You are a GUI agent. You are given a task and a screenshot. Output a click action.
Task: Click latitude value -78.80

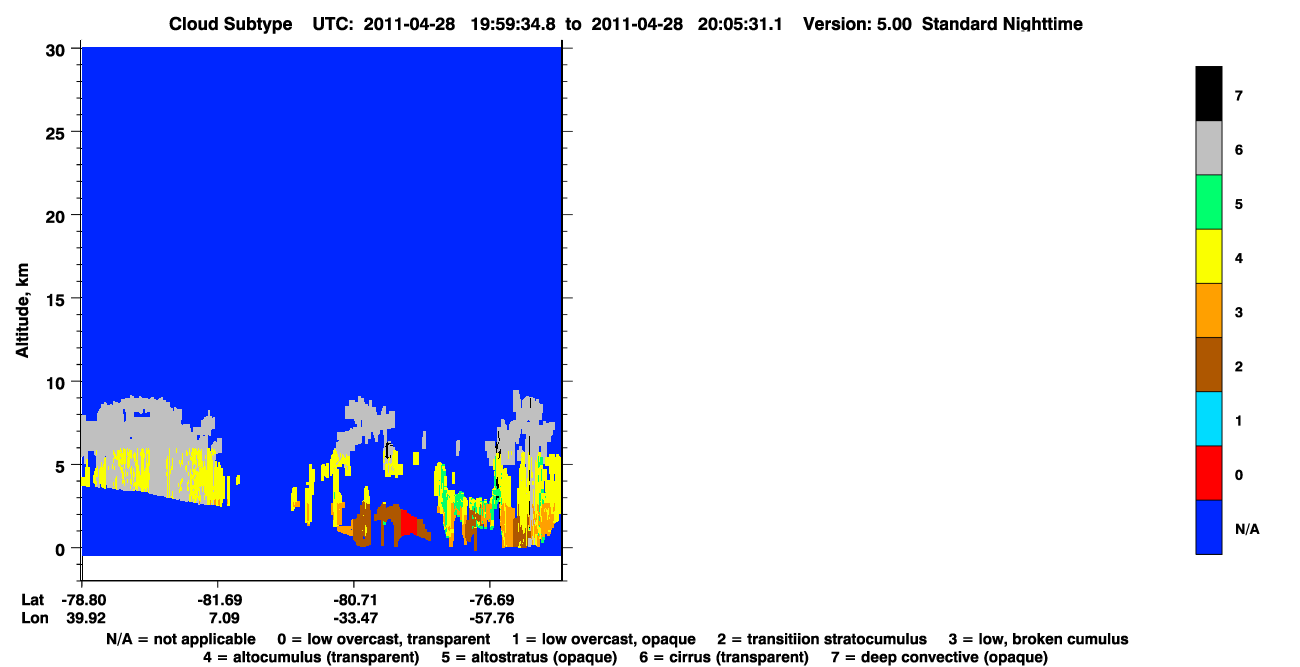pyautogui.click(x=83, y=600)
